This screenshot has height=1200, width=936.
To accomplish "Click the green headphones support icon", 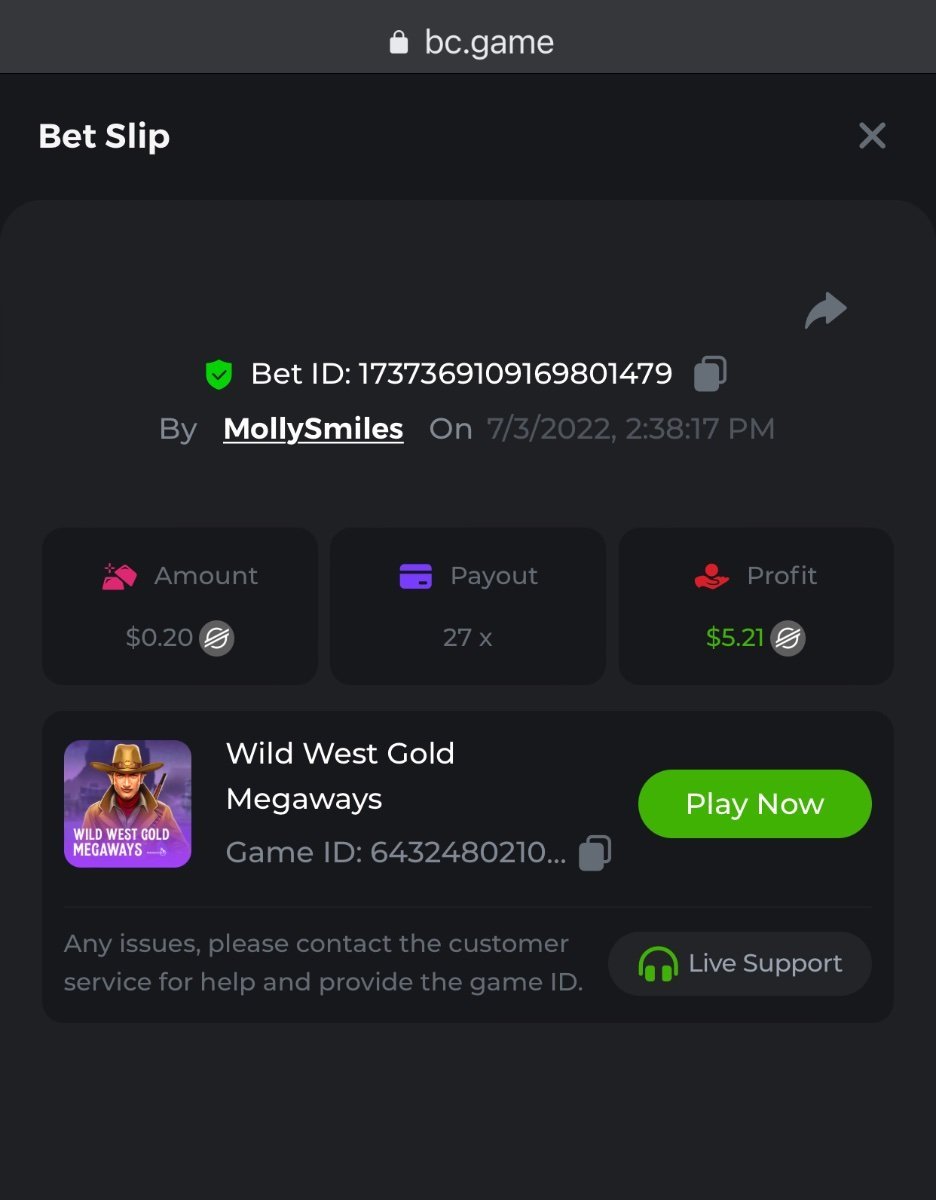I will coord(658,964).
